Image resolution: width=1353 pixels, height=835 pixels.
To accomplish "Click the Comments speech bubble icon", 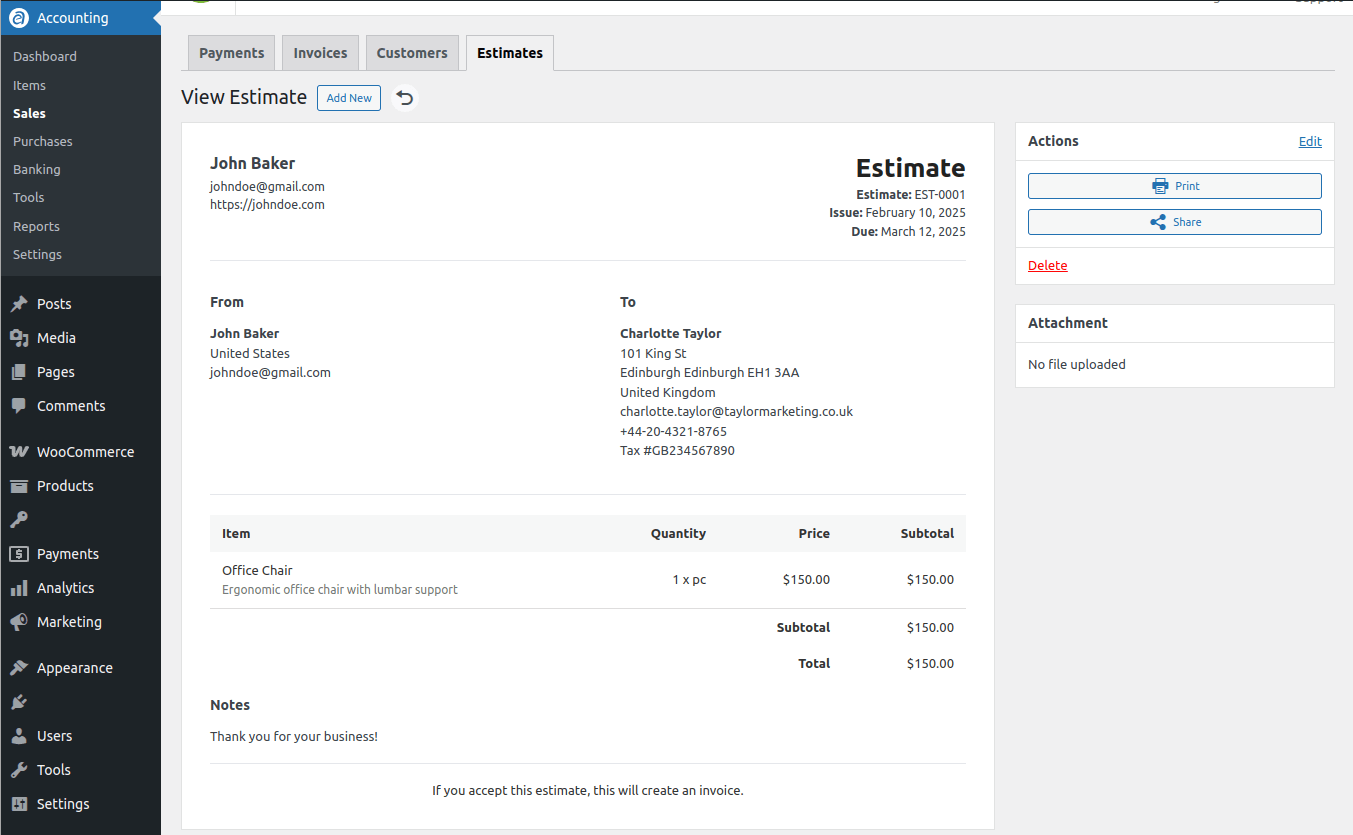I will coord(19,406).
